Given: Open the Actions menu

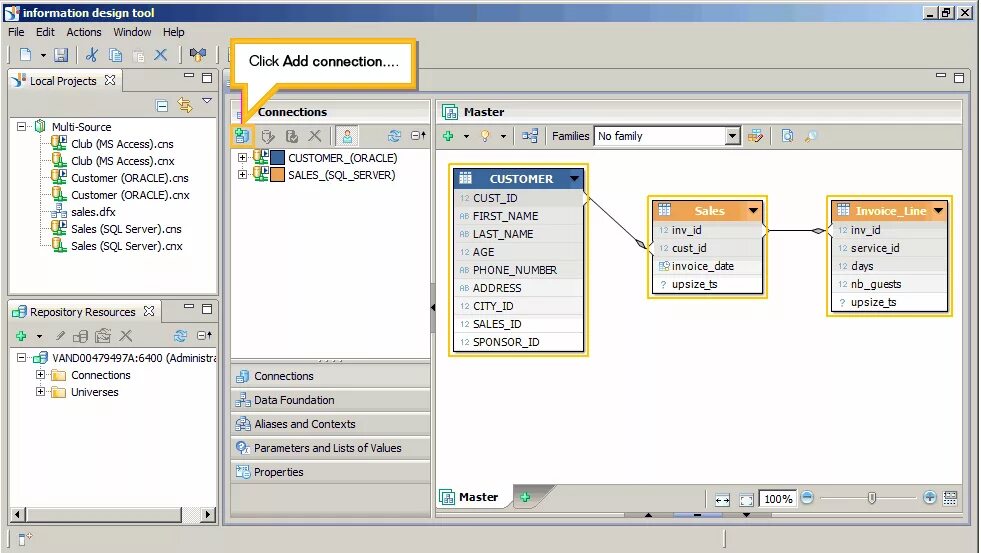Looking at the screenshot, I should pyautogui.click(x=84, y=32).
